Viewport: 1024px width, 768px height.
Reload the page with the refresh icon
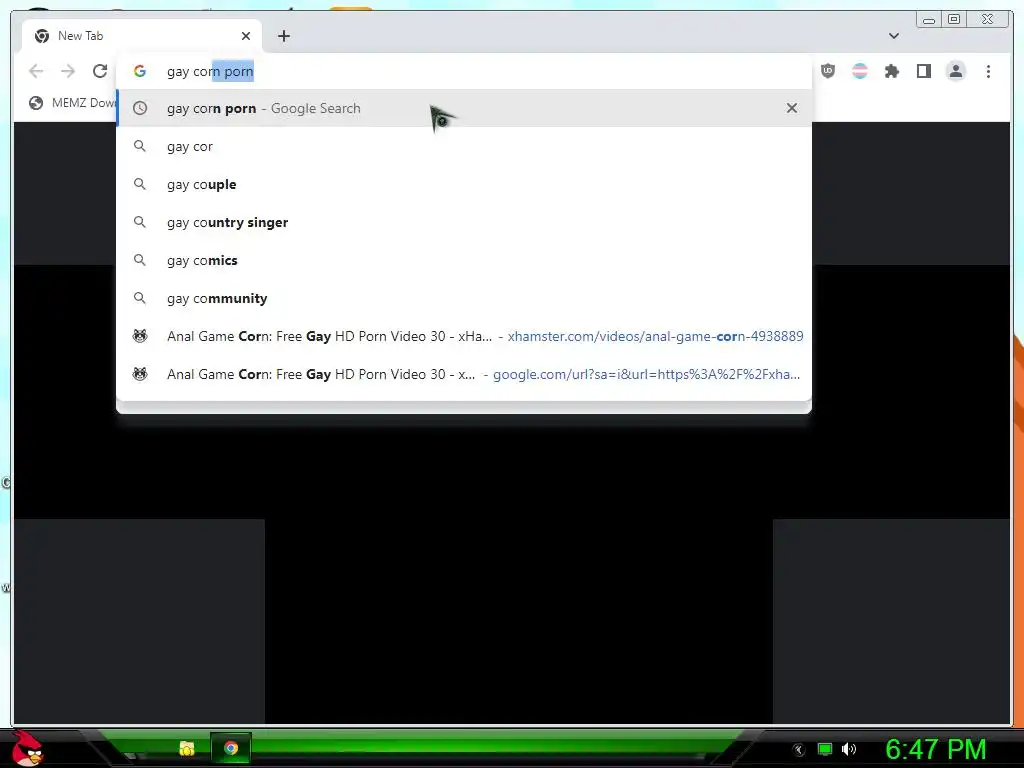pyautogui.click(x=99, y=71)
